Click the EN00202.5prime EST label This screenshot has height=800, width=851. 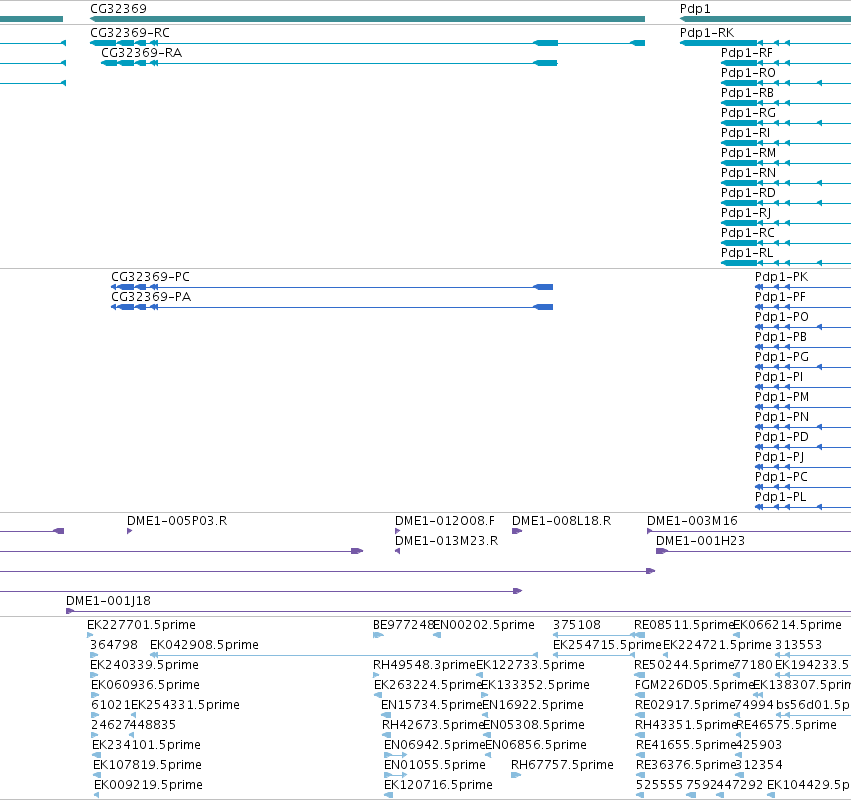point(484,625)
